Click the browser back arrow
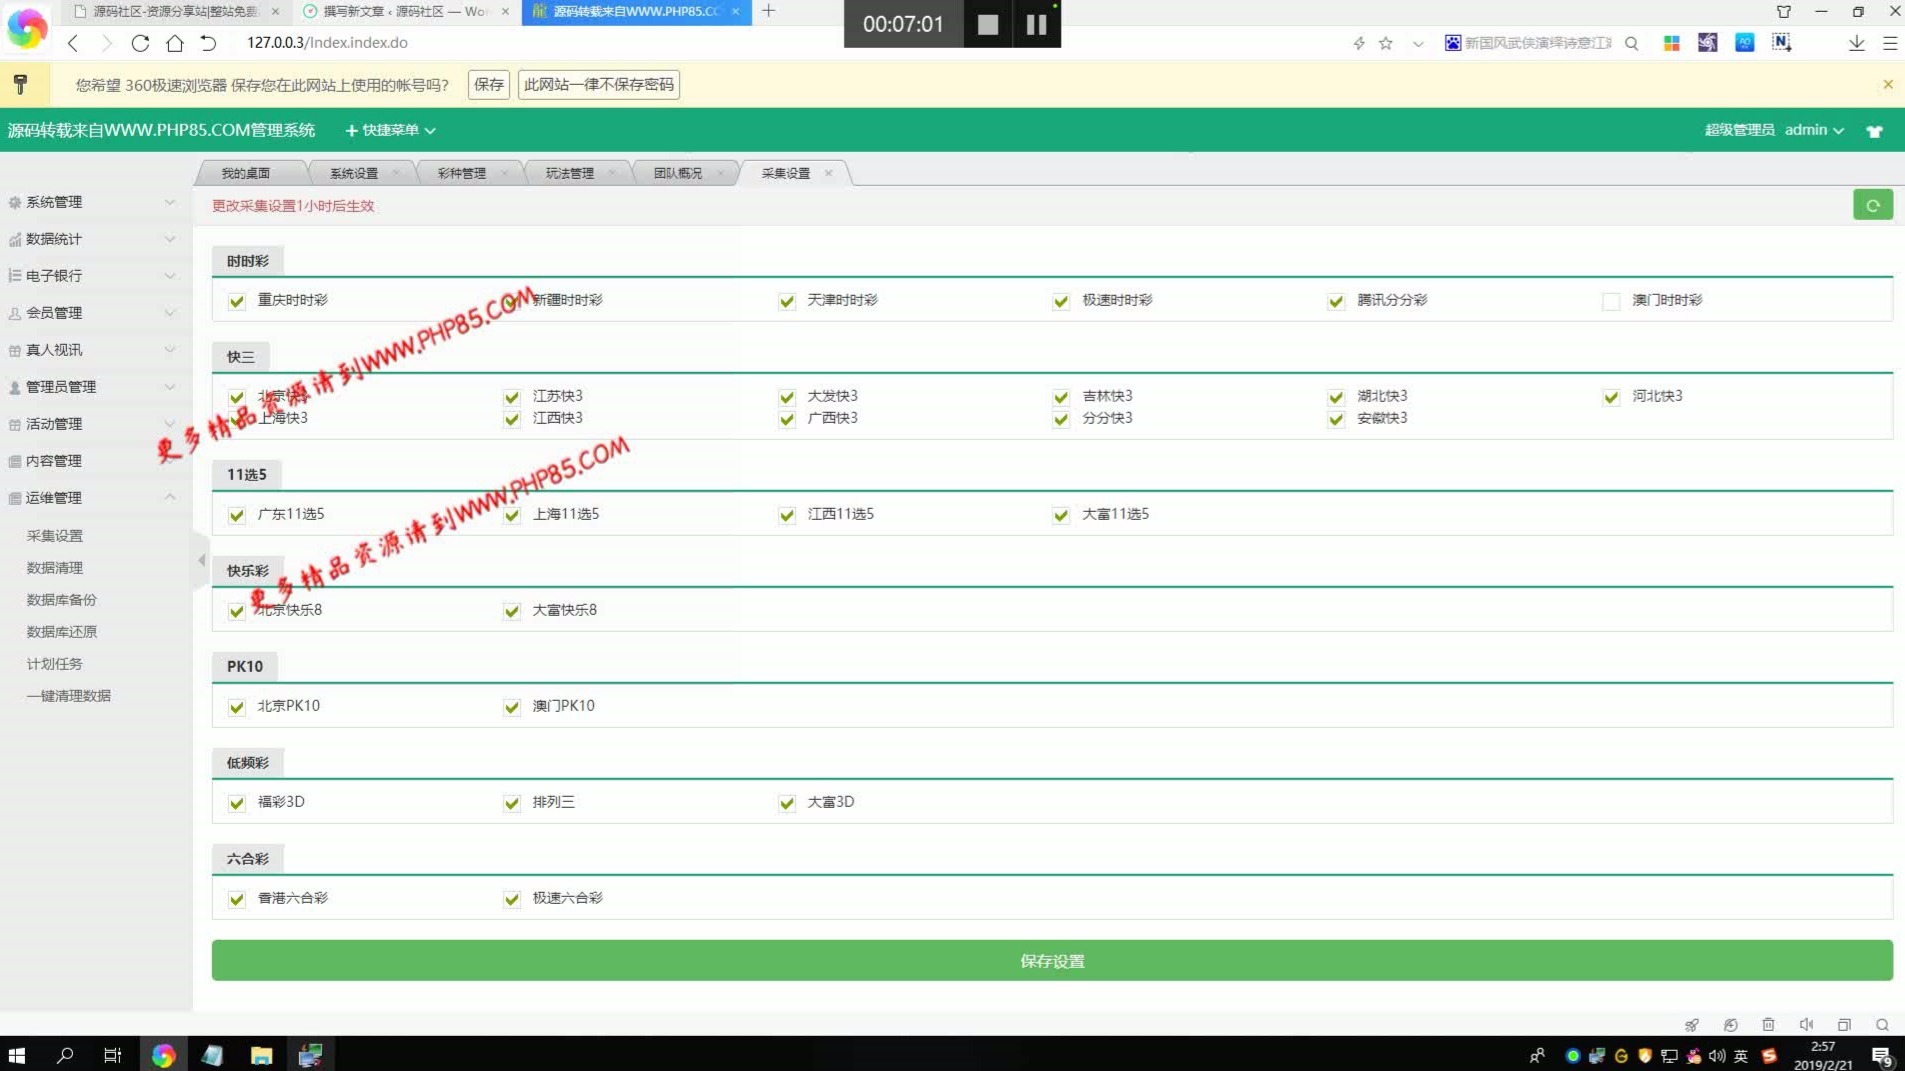The height and width of the screenshot is (1071, 1905). (73, 43)
